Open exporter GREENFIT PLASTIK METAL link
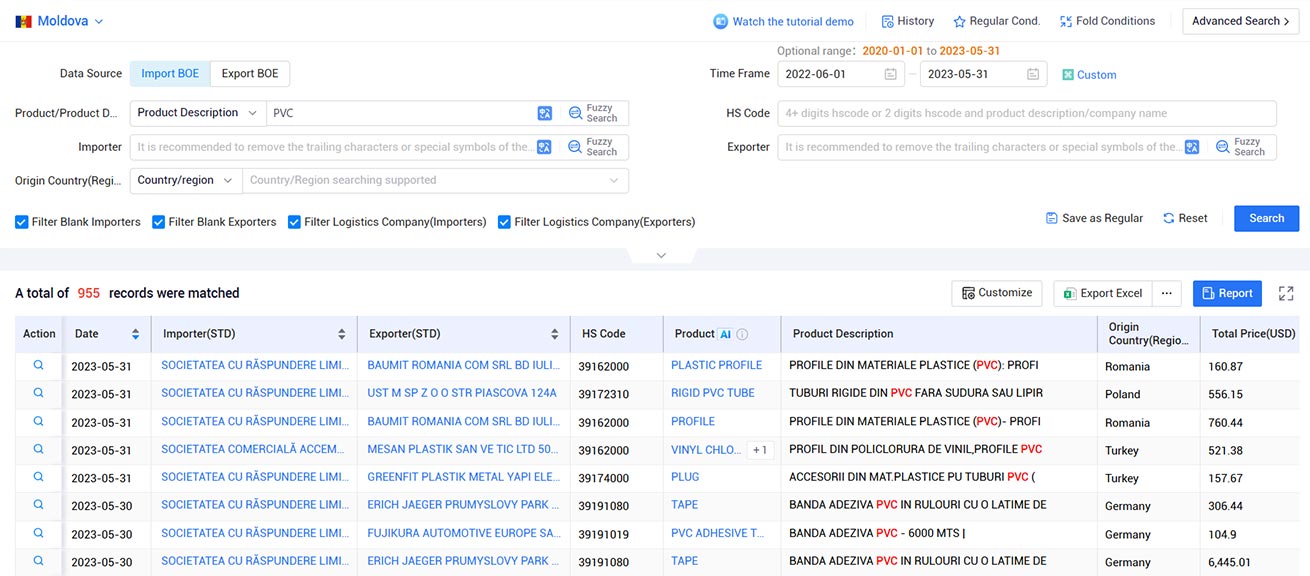The image size is (1310, 576). (x=464, y=478)
